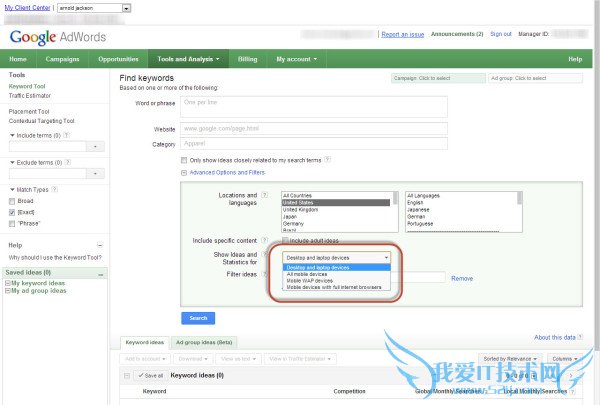Open the Home tab
Screen dimensions: 600x405
point(18,59)
